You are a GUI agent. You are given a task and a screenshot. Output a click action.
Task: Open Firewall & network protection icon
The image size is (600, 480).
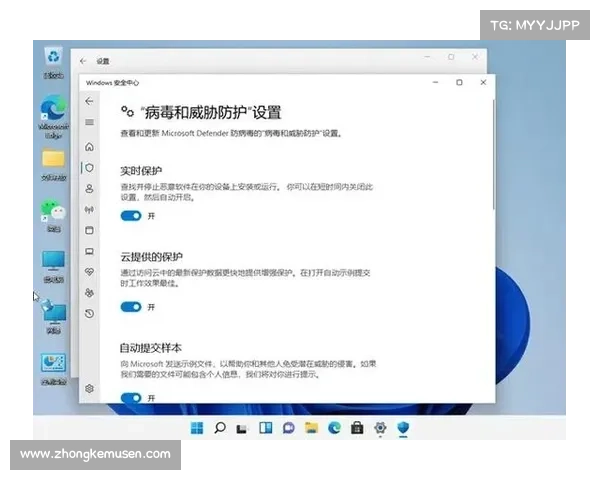89,209
